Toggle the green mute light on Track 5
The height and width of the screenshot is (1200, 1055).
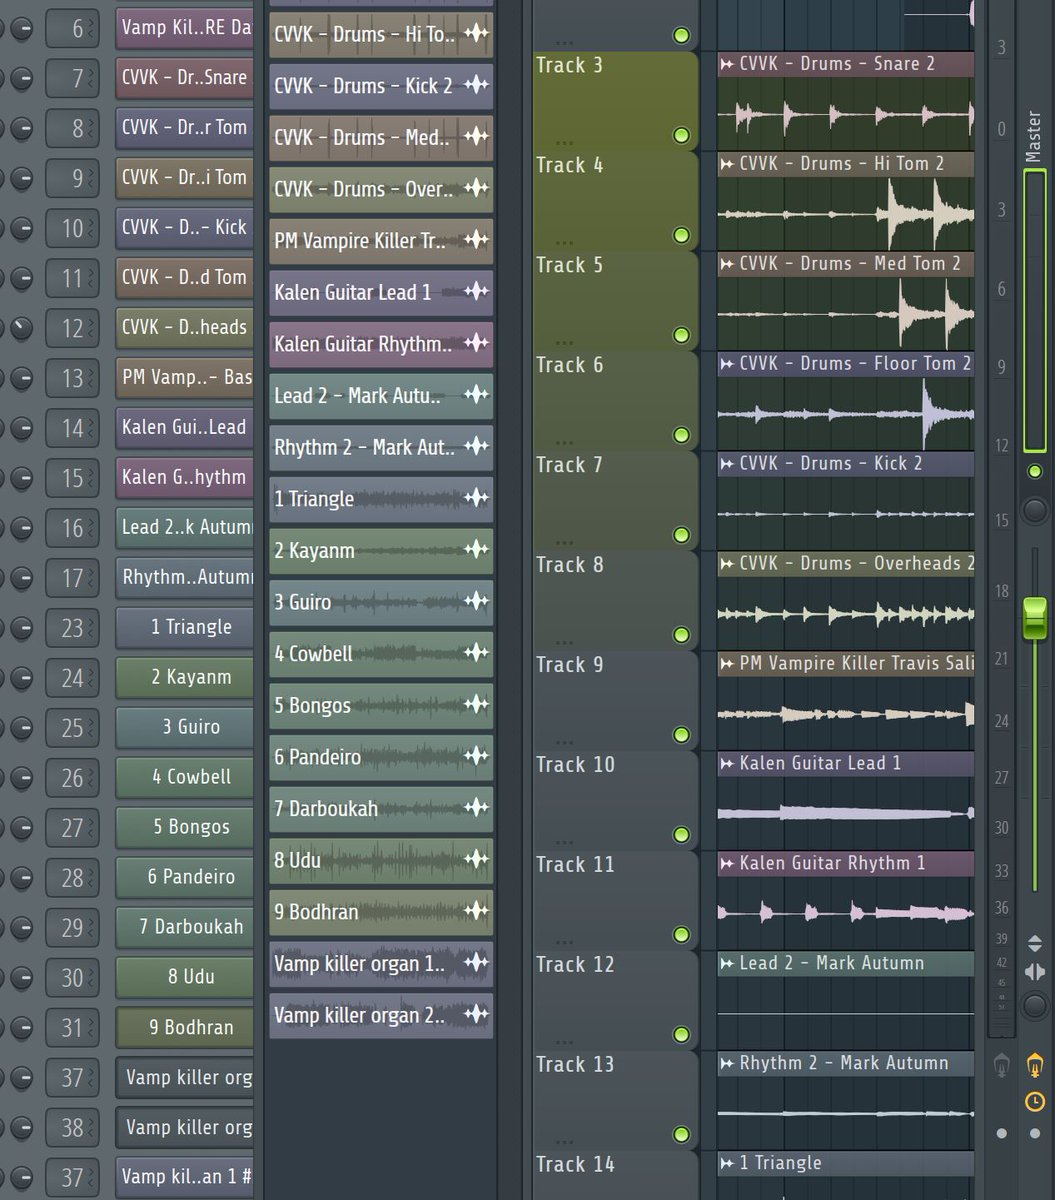(681, 335)
